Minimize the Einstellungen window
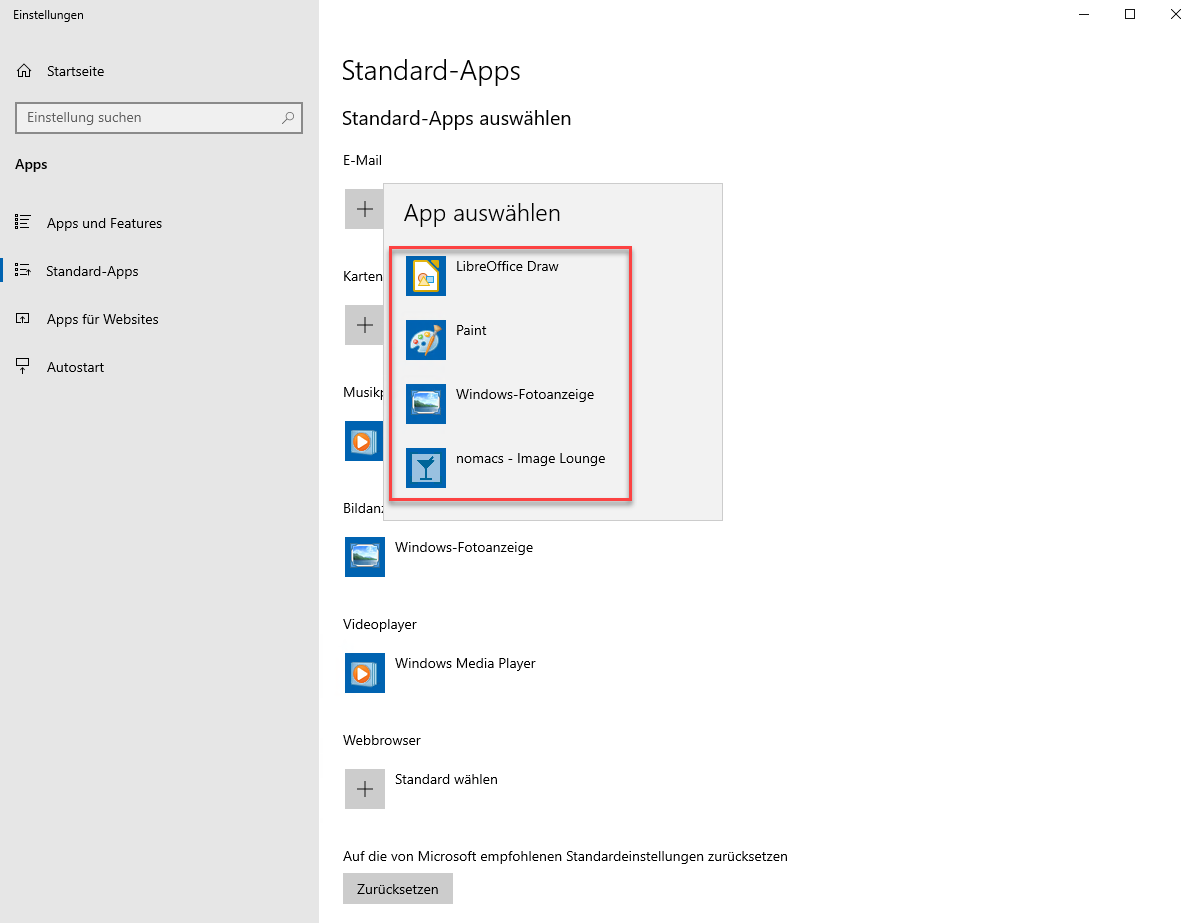 point(1084,14)
